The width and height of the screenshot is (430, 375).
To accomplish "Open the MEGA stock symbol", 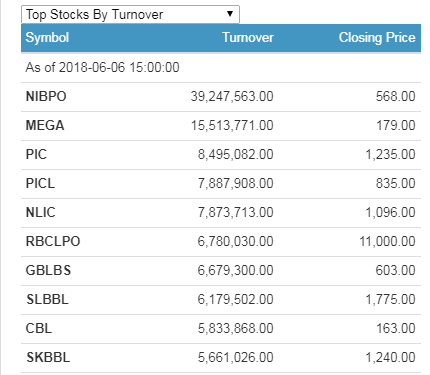I will pos(45,126).
